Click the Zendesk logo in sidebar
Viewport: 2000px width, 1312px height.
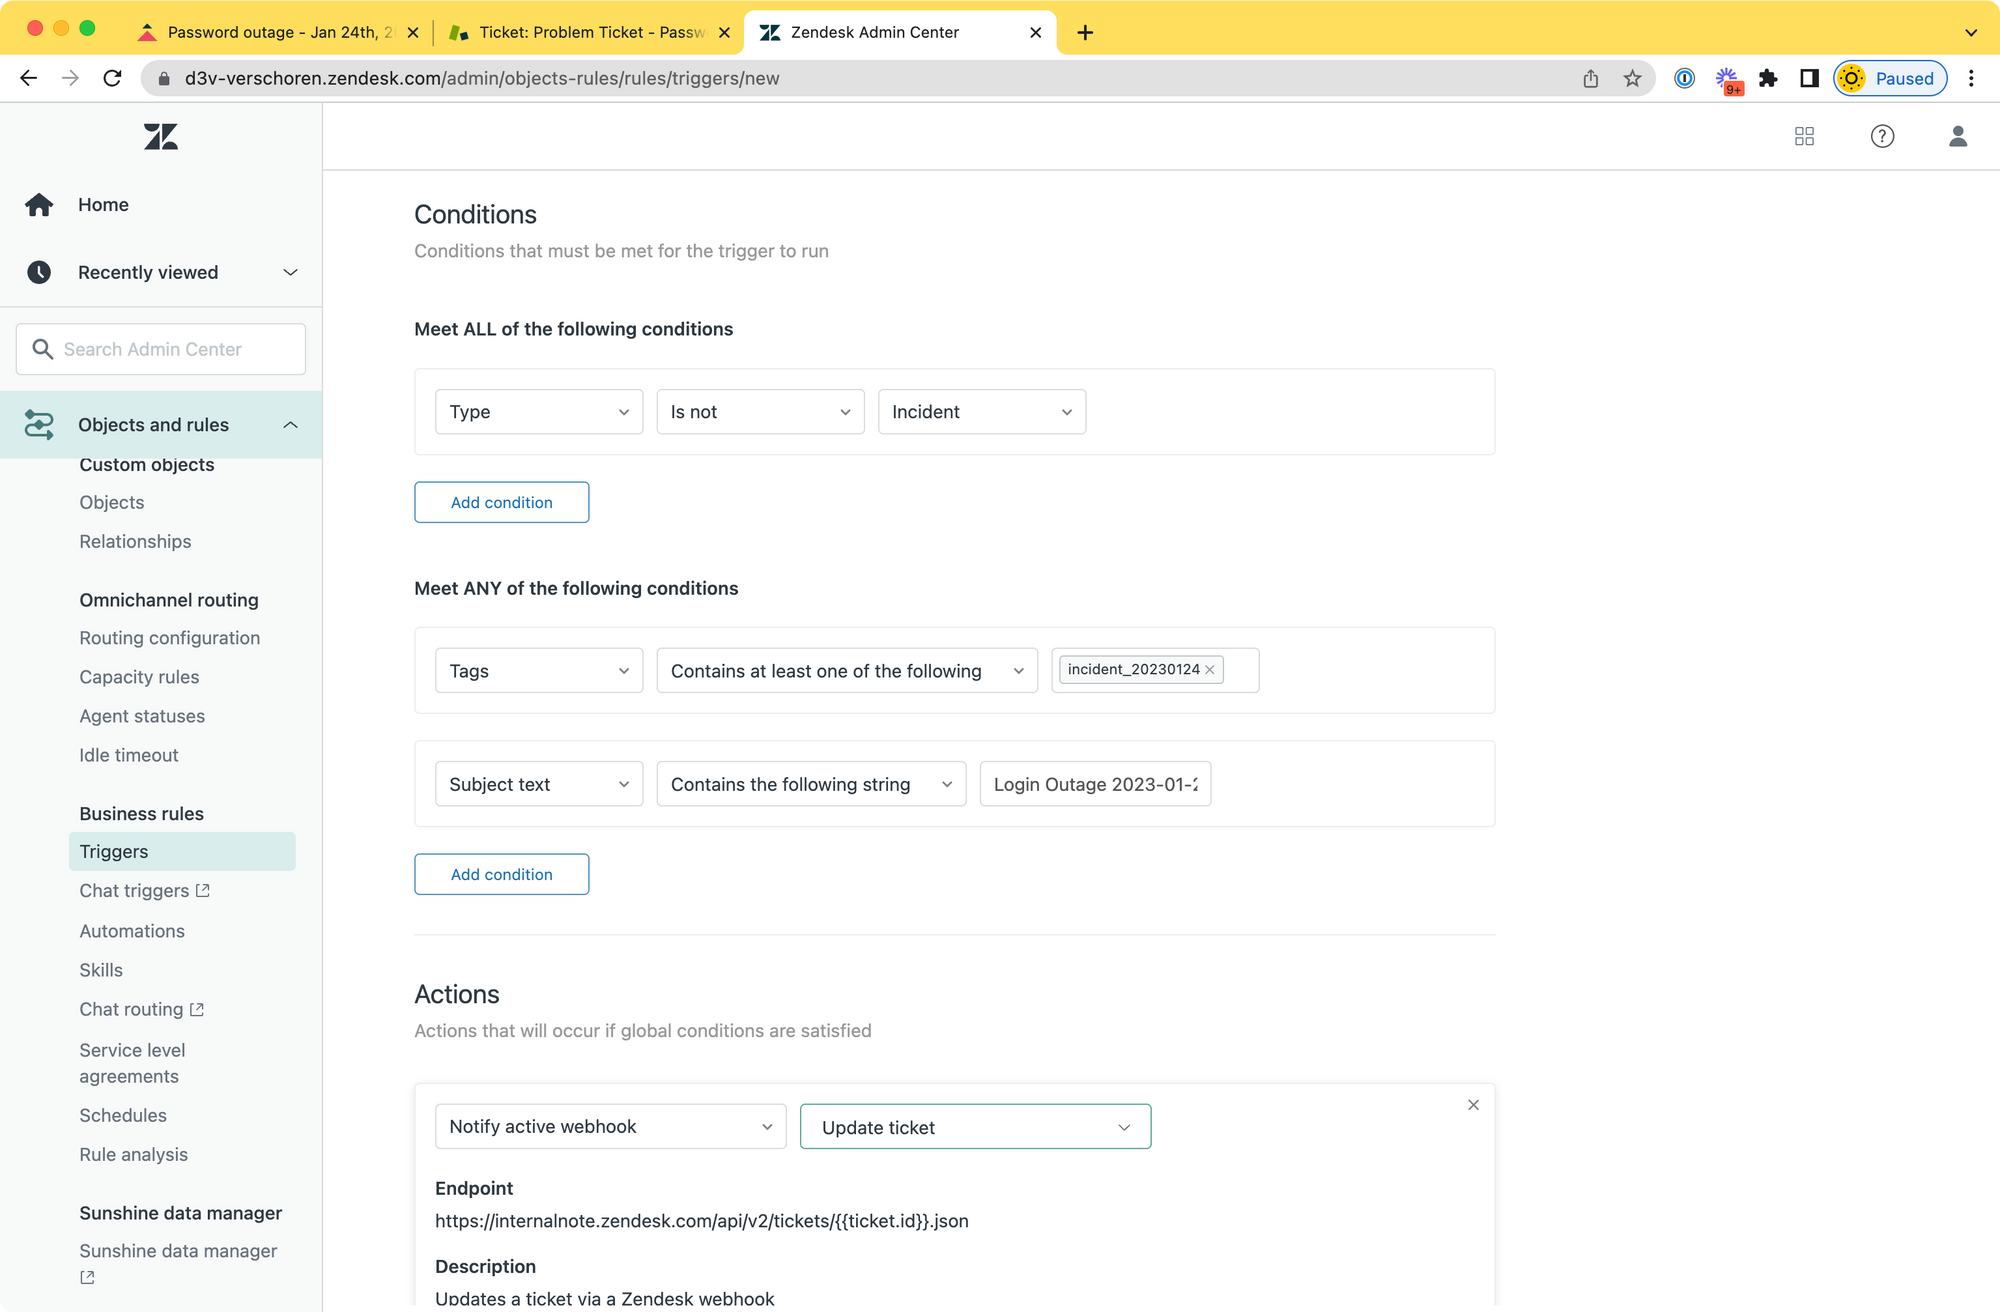pos(160,137)
